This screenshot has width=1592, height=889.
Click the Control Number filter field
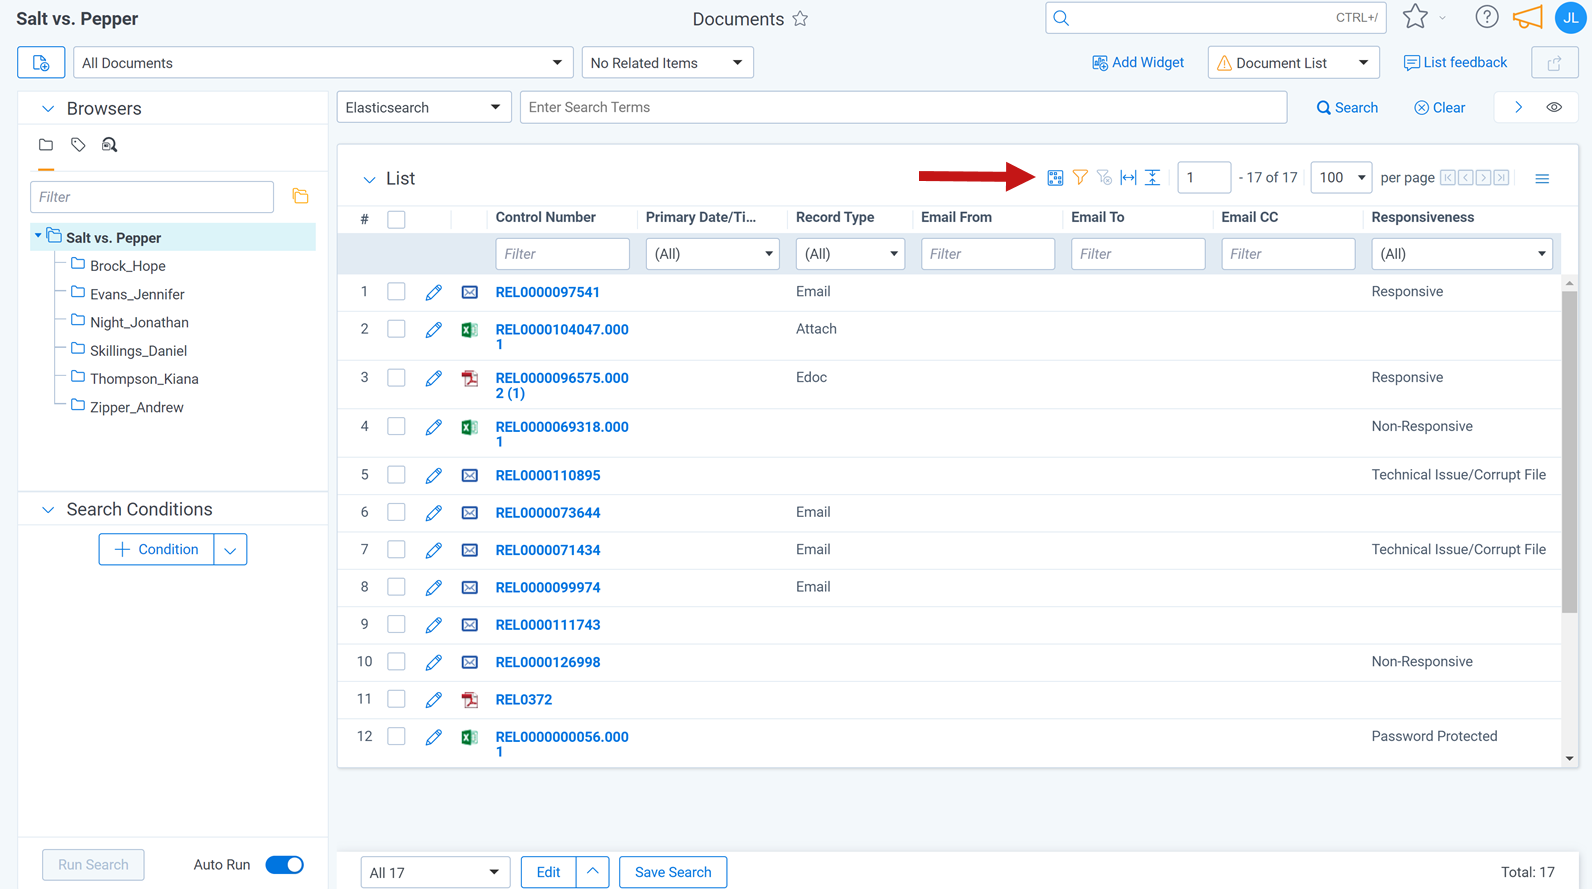562,254
